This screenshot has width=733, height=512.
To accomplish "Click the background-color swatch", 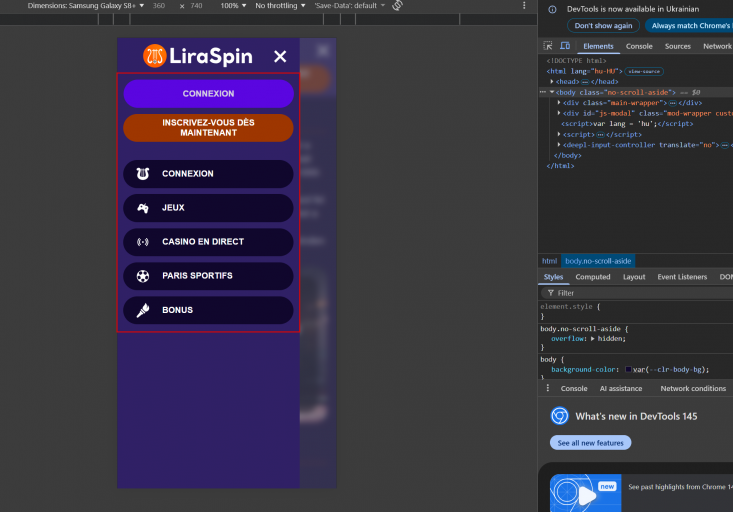I will coord(628,370).
